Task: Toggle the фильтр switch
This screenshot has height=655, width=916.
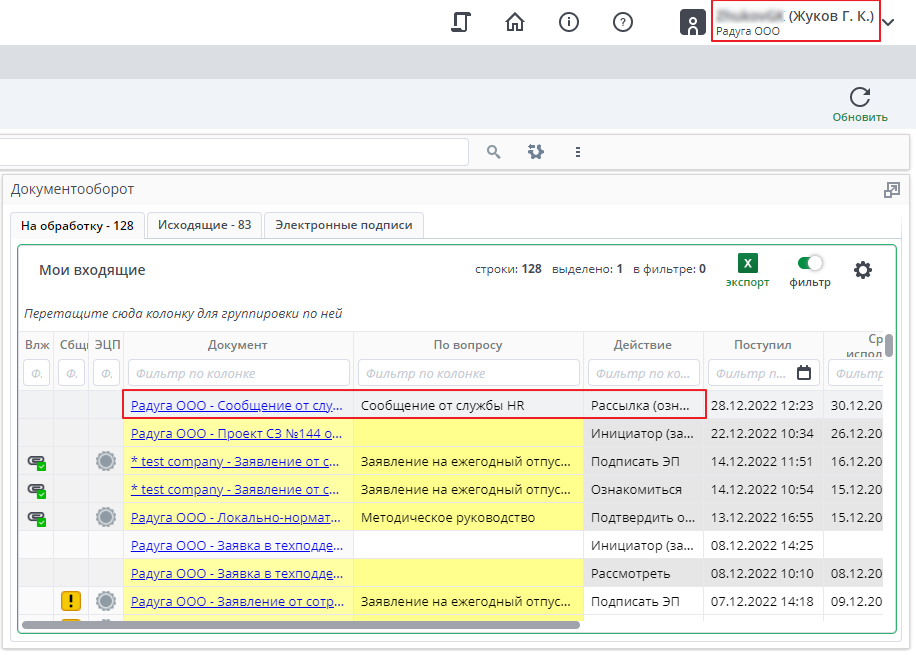Action: coord(810,263)
